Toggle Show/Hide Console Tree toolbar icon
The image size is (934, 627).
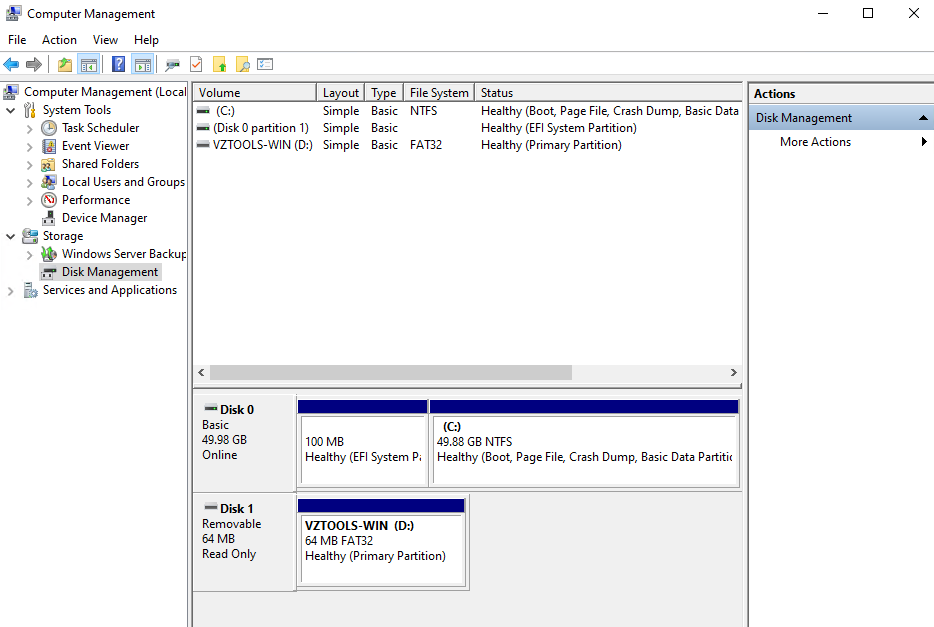coord(89,64)
